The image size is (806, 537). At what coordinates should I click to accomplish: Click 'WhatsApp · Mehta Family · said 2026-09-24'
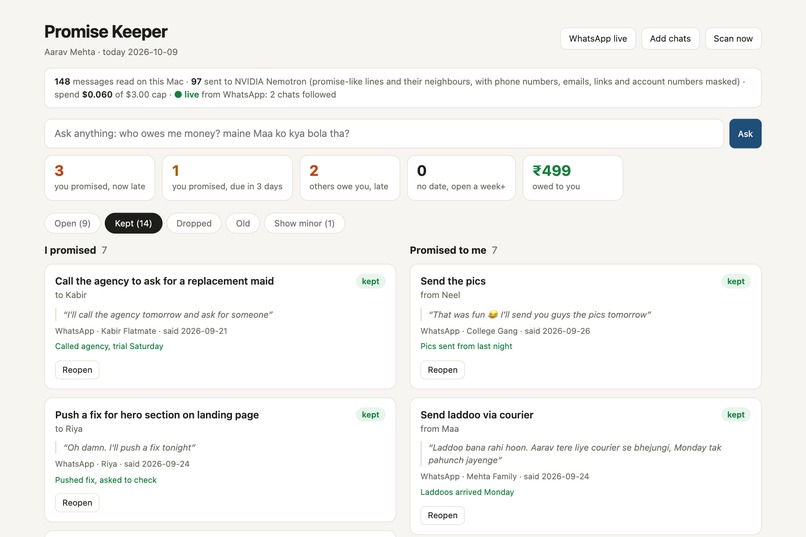click(505, 476)
